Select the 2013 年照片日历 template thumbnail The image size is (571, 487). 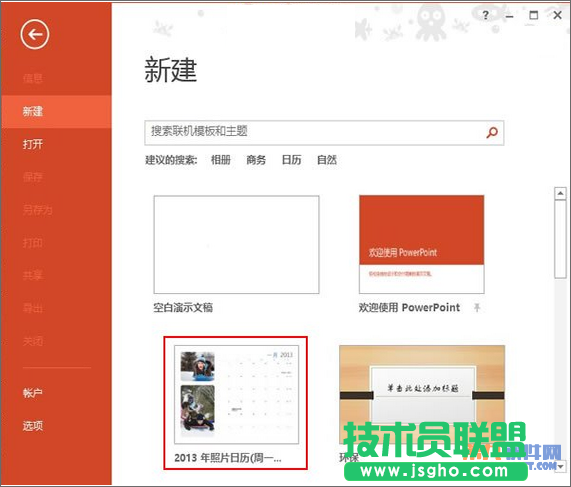point(236,394)
